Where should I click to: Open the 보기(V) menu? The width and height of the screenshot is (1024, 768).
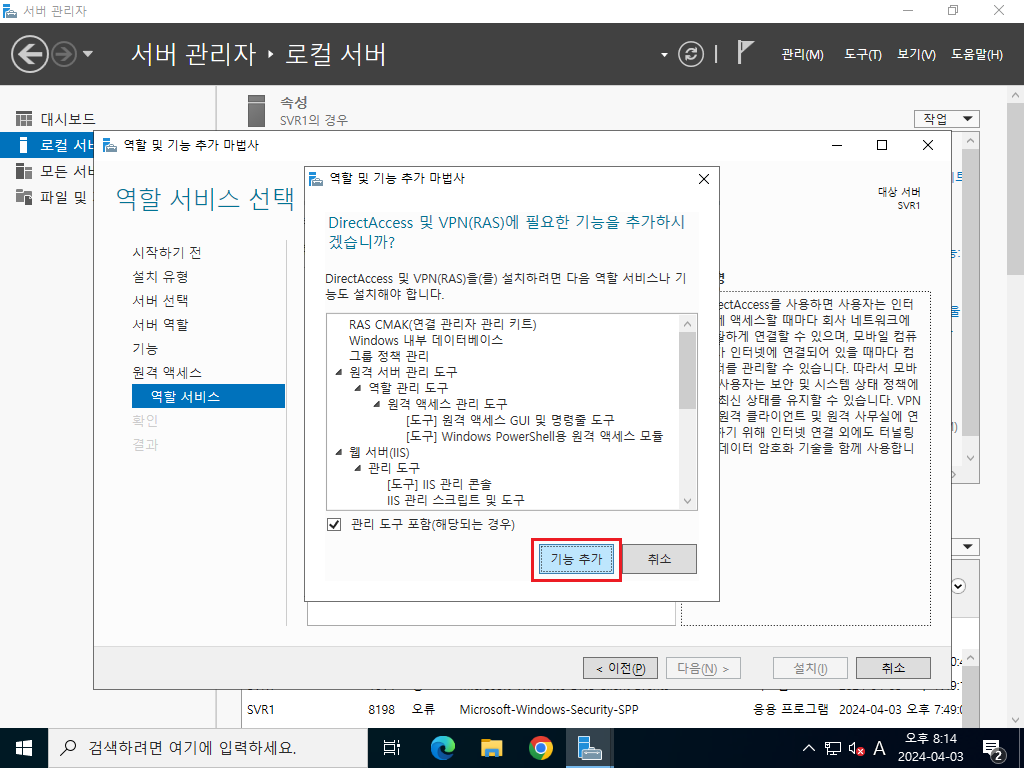coord(916,54)
